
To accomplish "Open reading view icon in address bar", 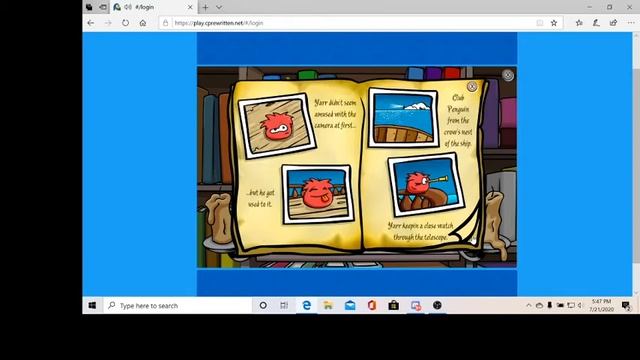I will pos(540,23).
